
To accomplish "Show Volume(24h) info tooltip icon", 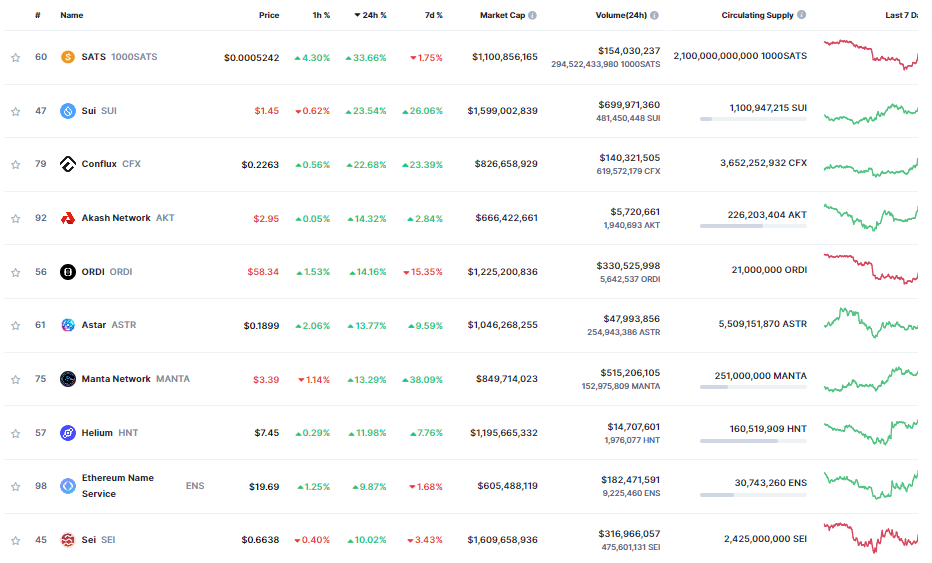I will pos(654,15).
